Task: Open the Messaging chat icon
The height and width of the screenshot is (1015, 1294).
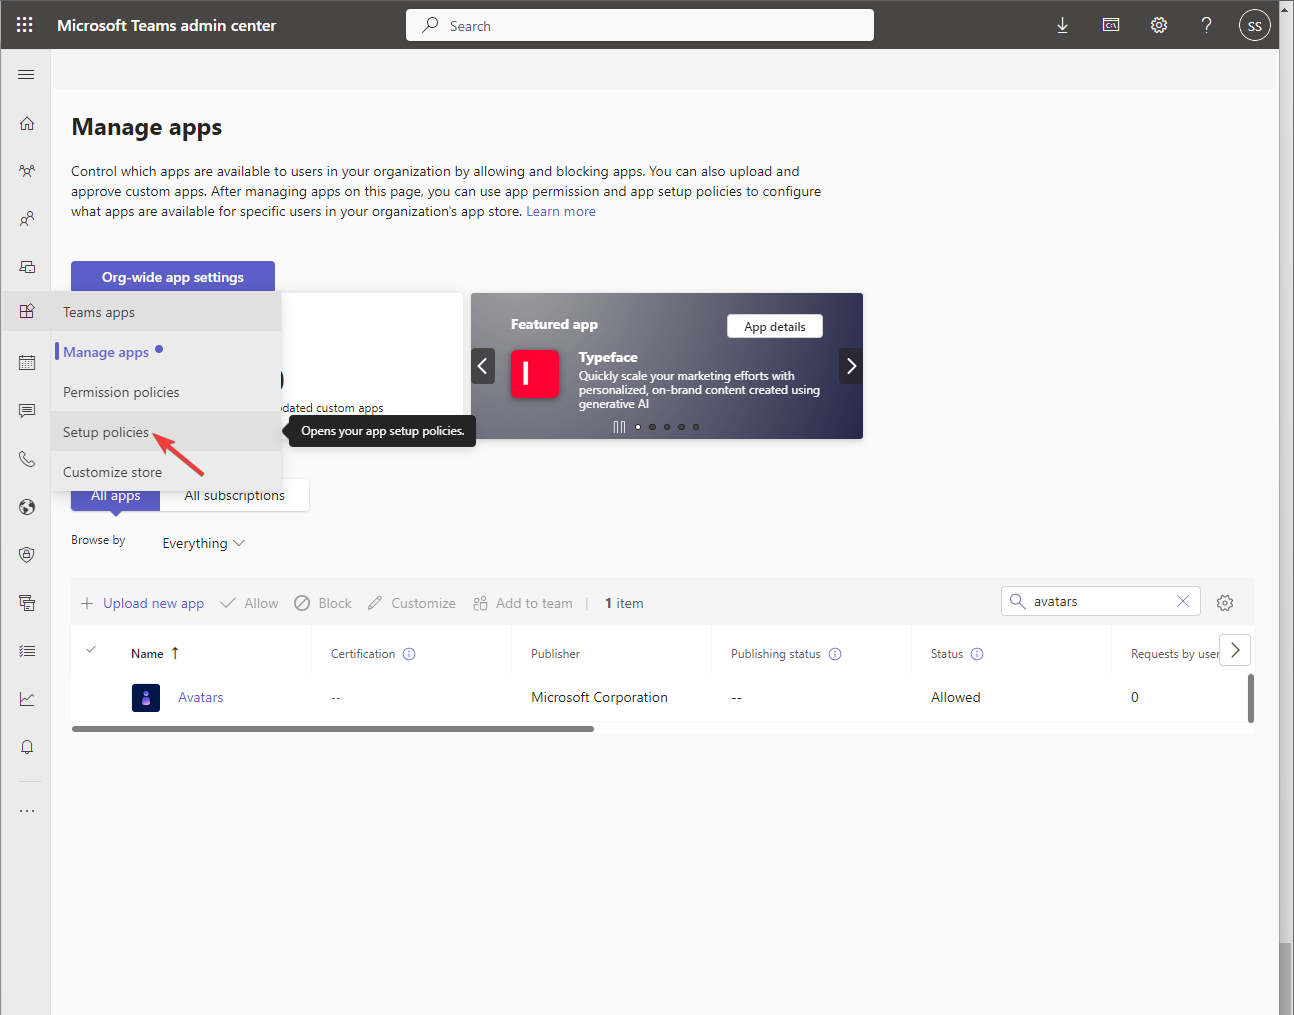Action: 27,411
